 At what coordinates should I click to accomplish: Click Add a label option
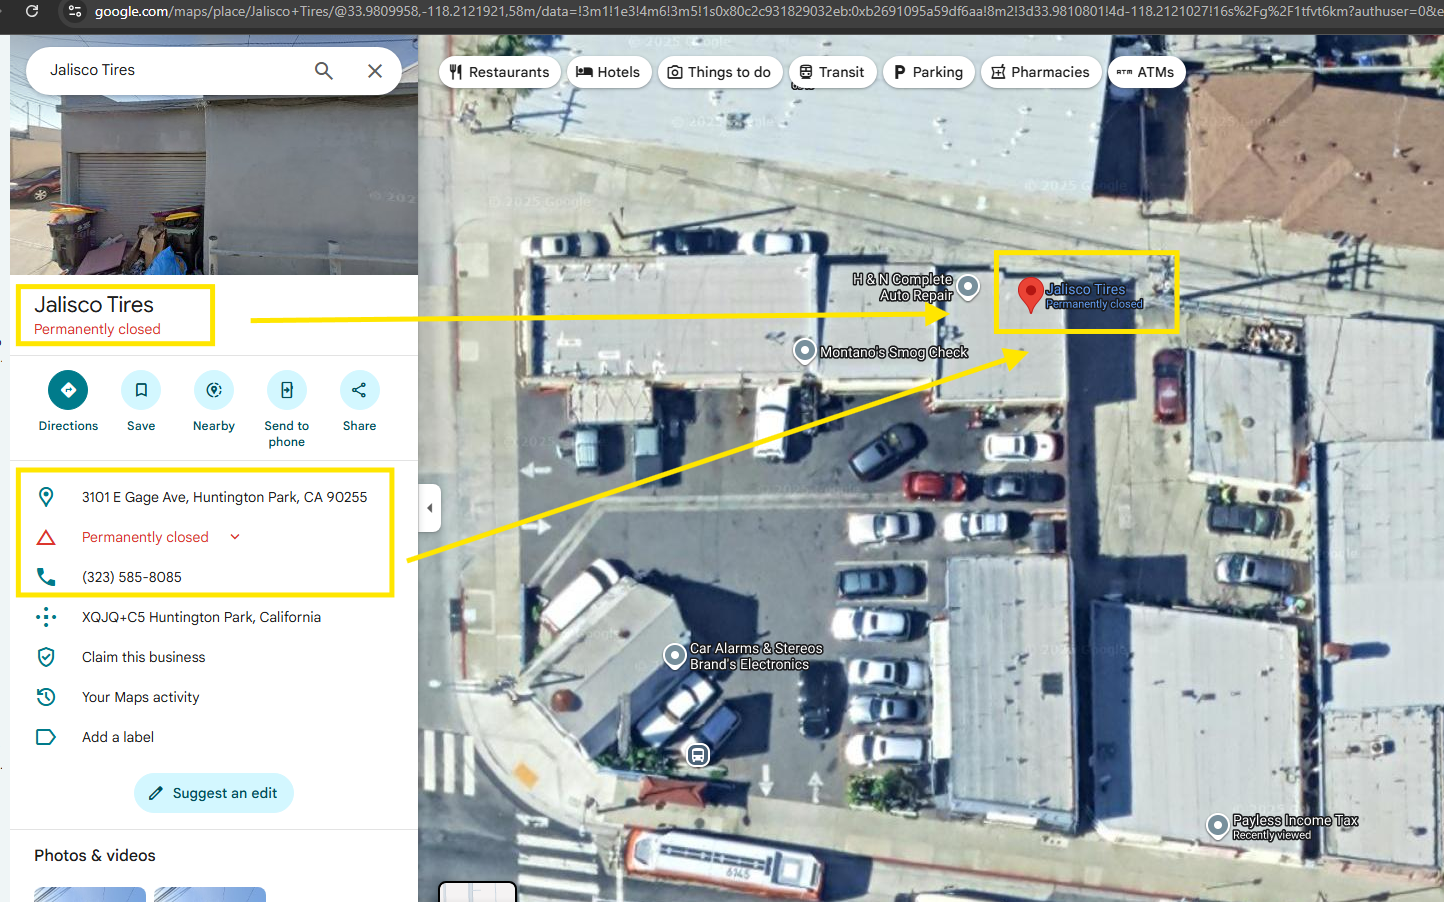tap(118, 737)
